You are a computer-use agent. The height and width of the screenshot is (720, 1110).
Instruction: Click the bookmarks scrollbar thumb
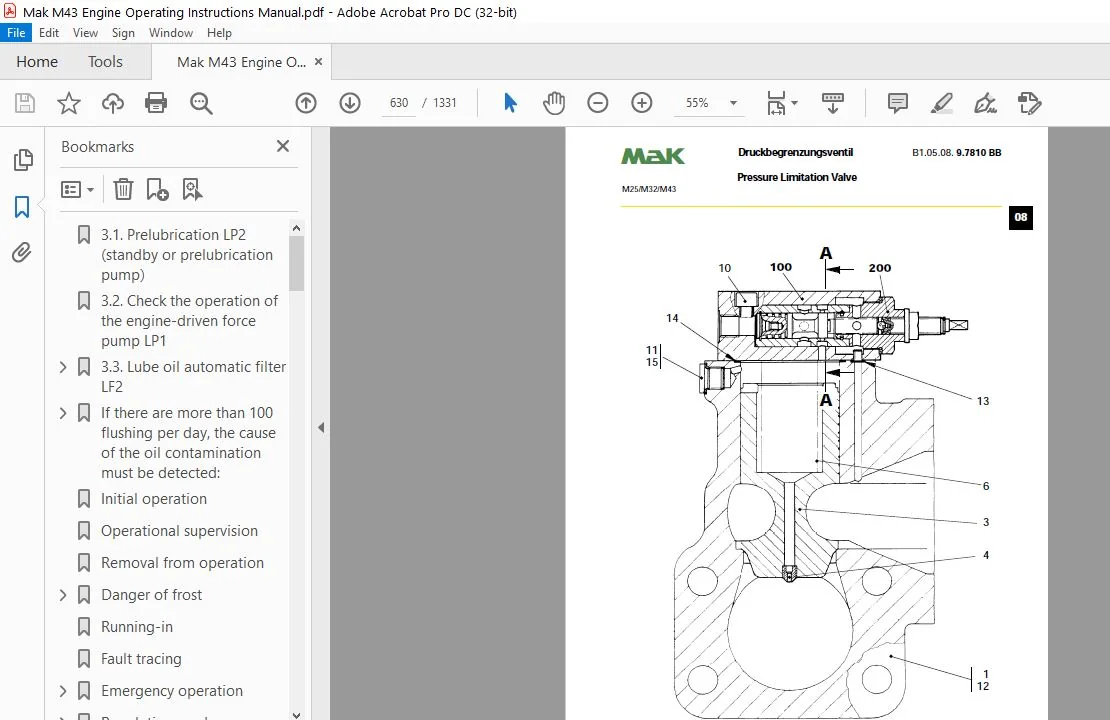(297, 263)
